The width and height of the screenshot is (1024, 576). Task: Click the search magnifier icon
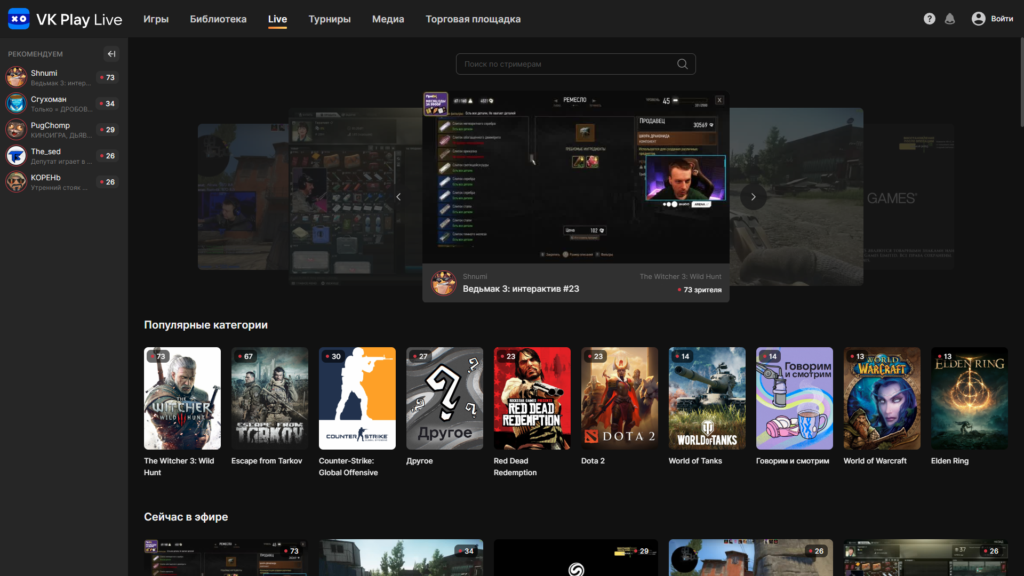point(682,64)
